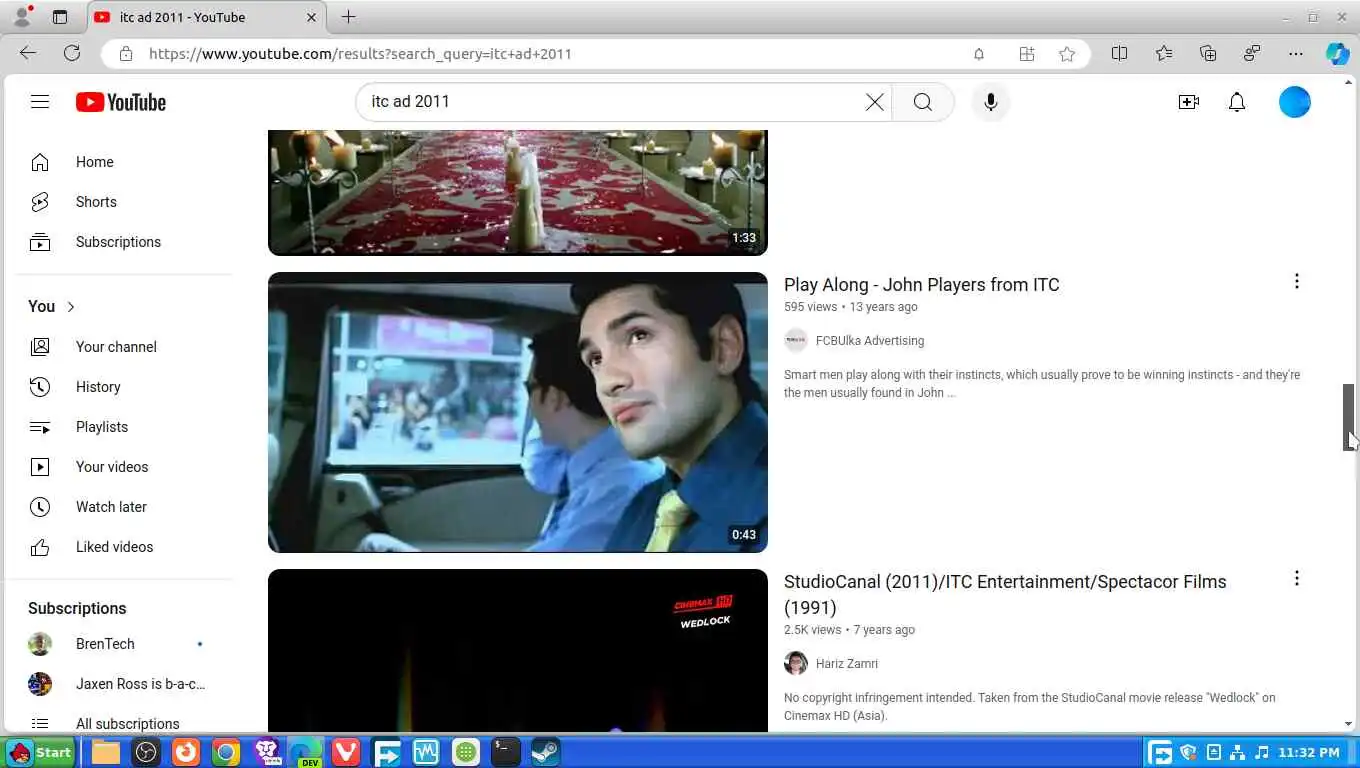Screen dimensions: 1360x768
Task: Open StudioCanal (2011)/ITC Entertainment video title
Action: 1005,595
